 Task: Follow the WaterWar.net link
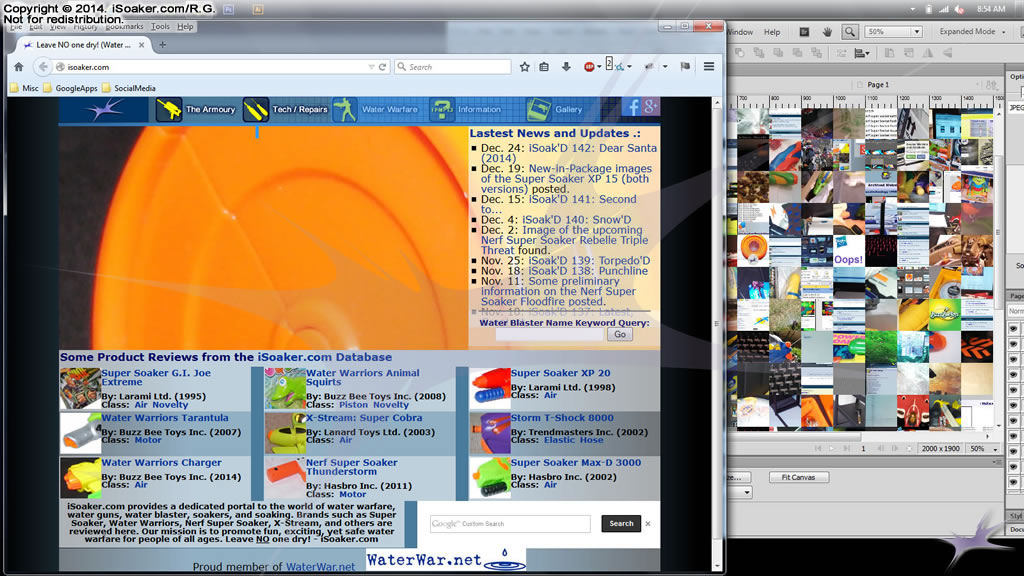coord(320,567)
